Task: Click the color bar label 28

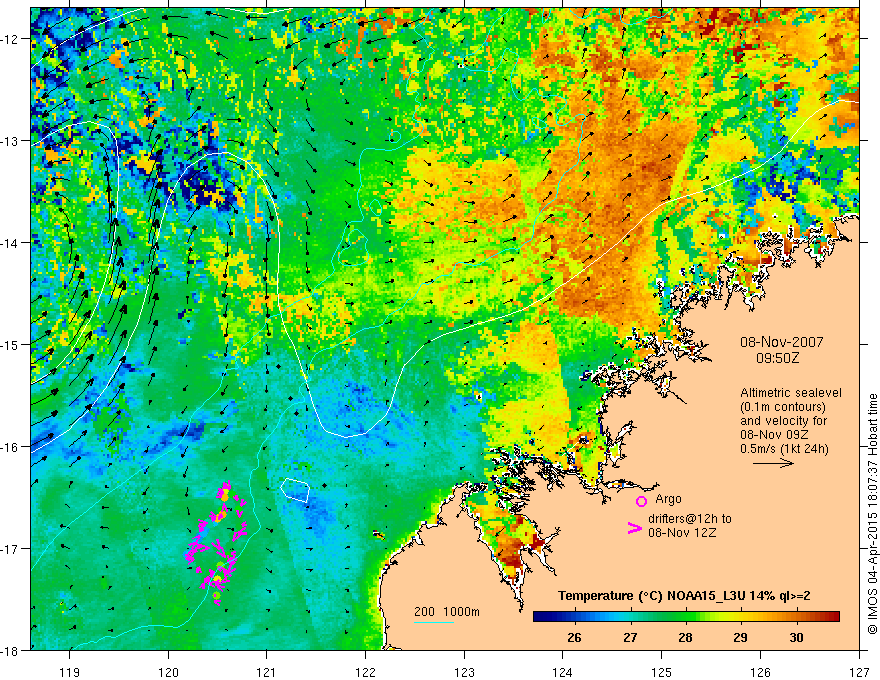Action: pos(685,638)
